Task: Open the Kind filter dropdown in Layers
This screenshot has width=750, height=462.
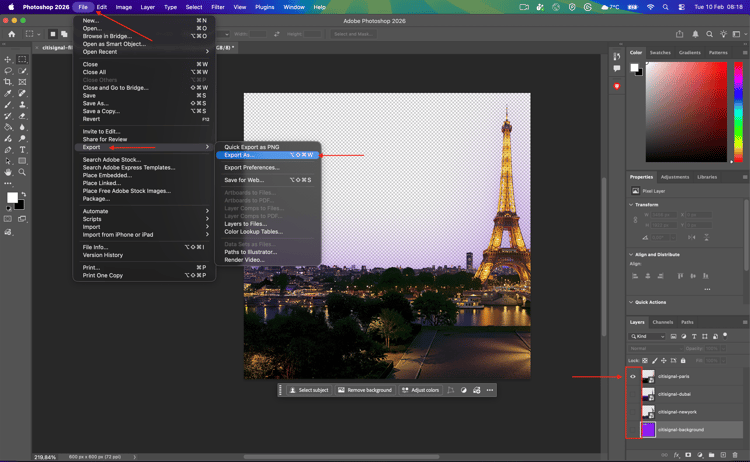Action: [649, 336]
